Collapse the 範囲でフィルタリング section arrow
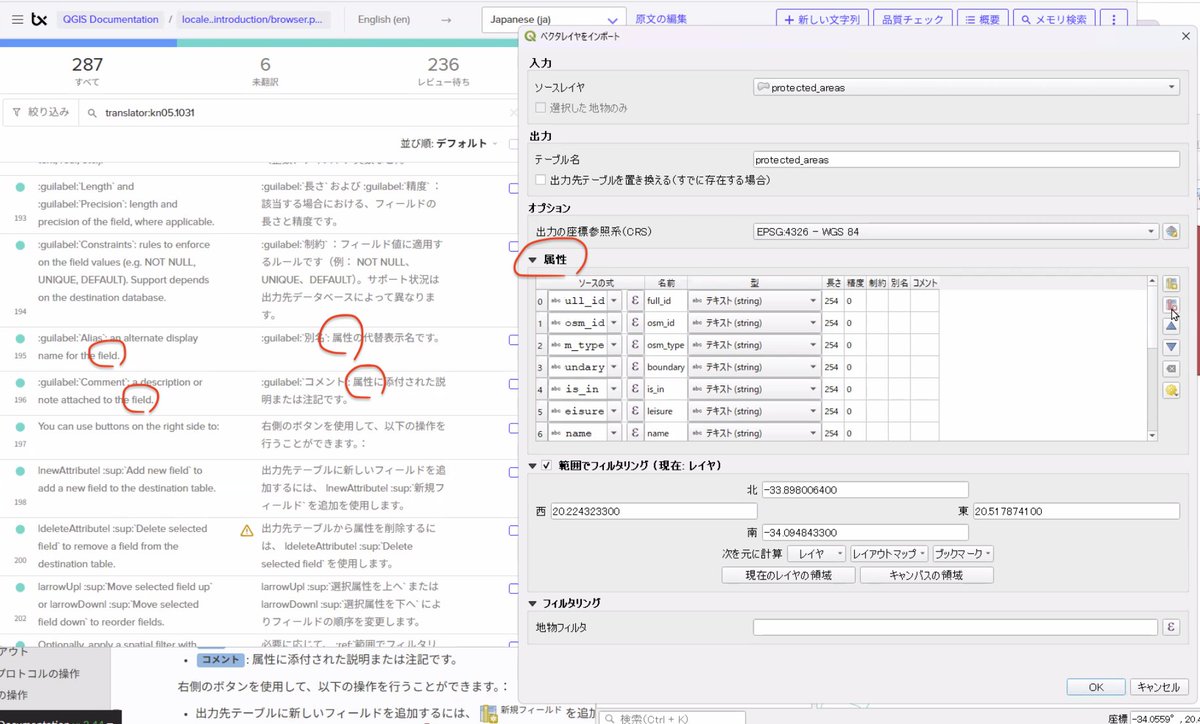This screenshot has width=1200, height=724. coord(533,465)
